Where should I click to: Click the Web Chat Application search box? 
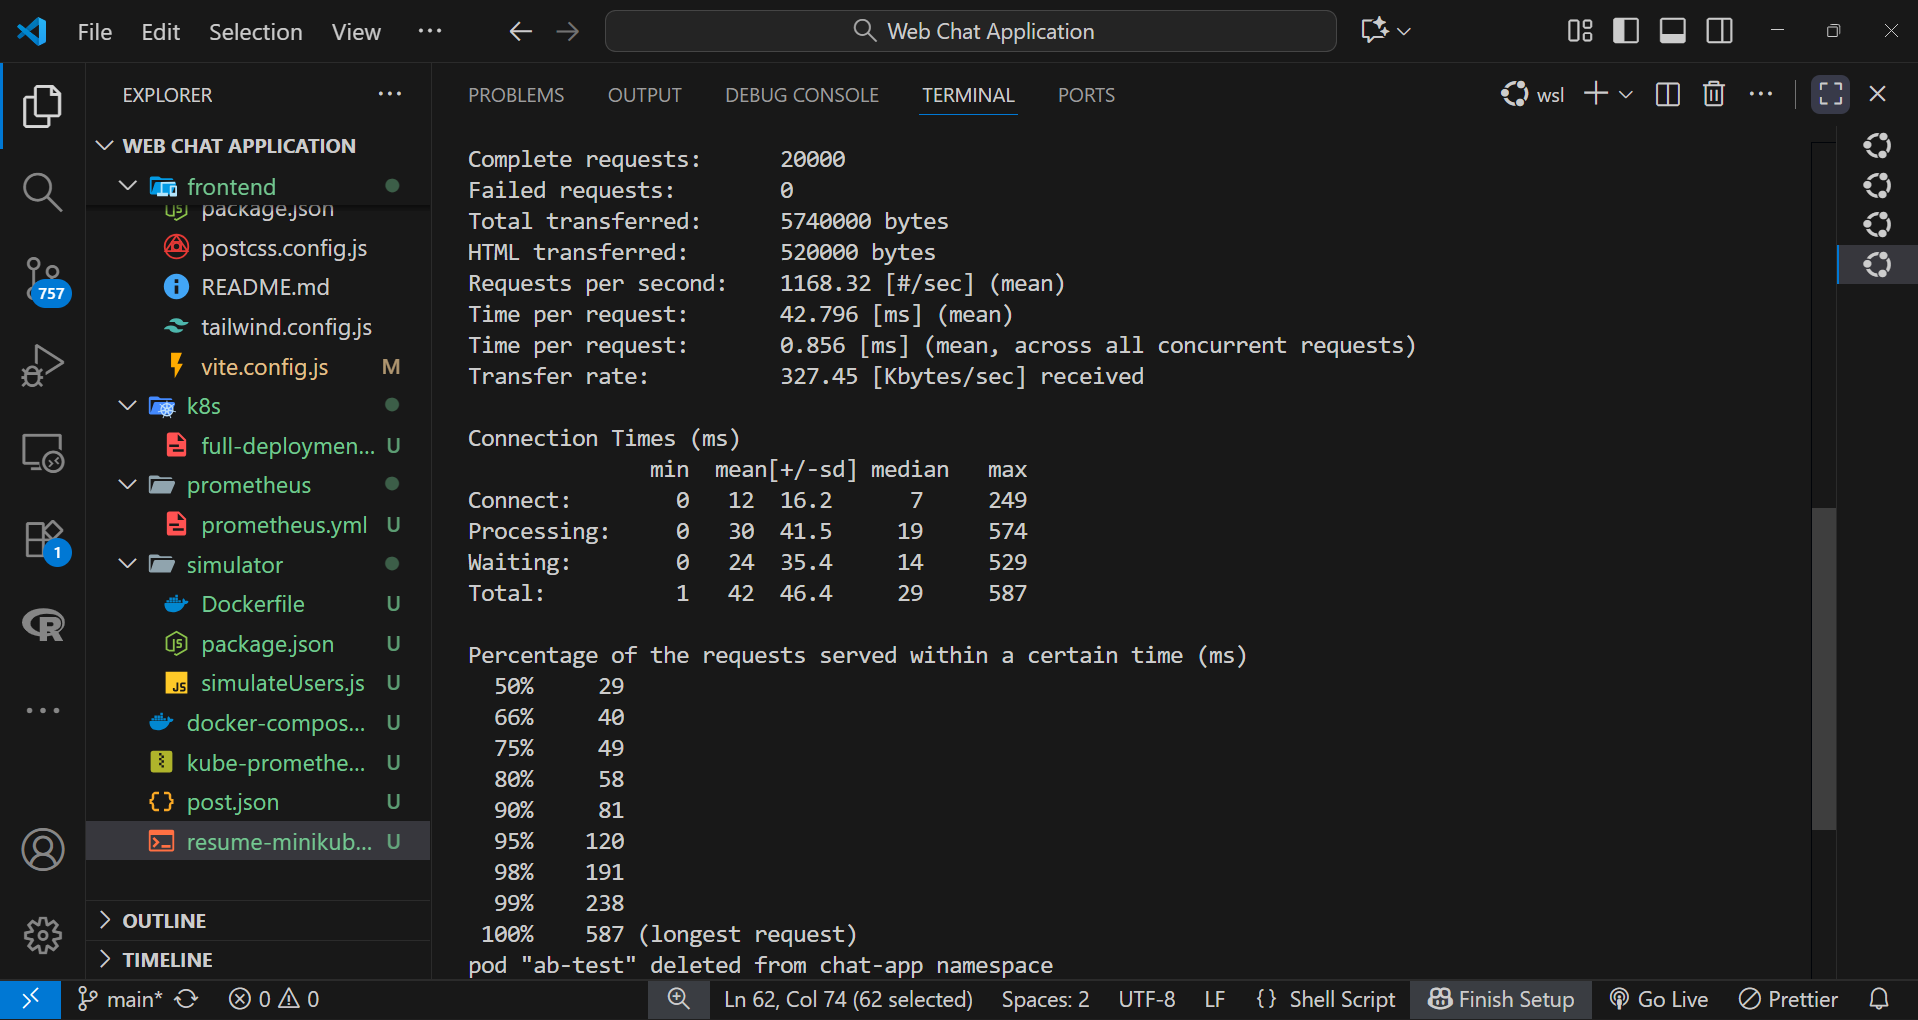click(x=971, y=31)
